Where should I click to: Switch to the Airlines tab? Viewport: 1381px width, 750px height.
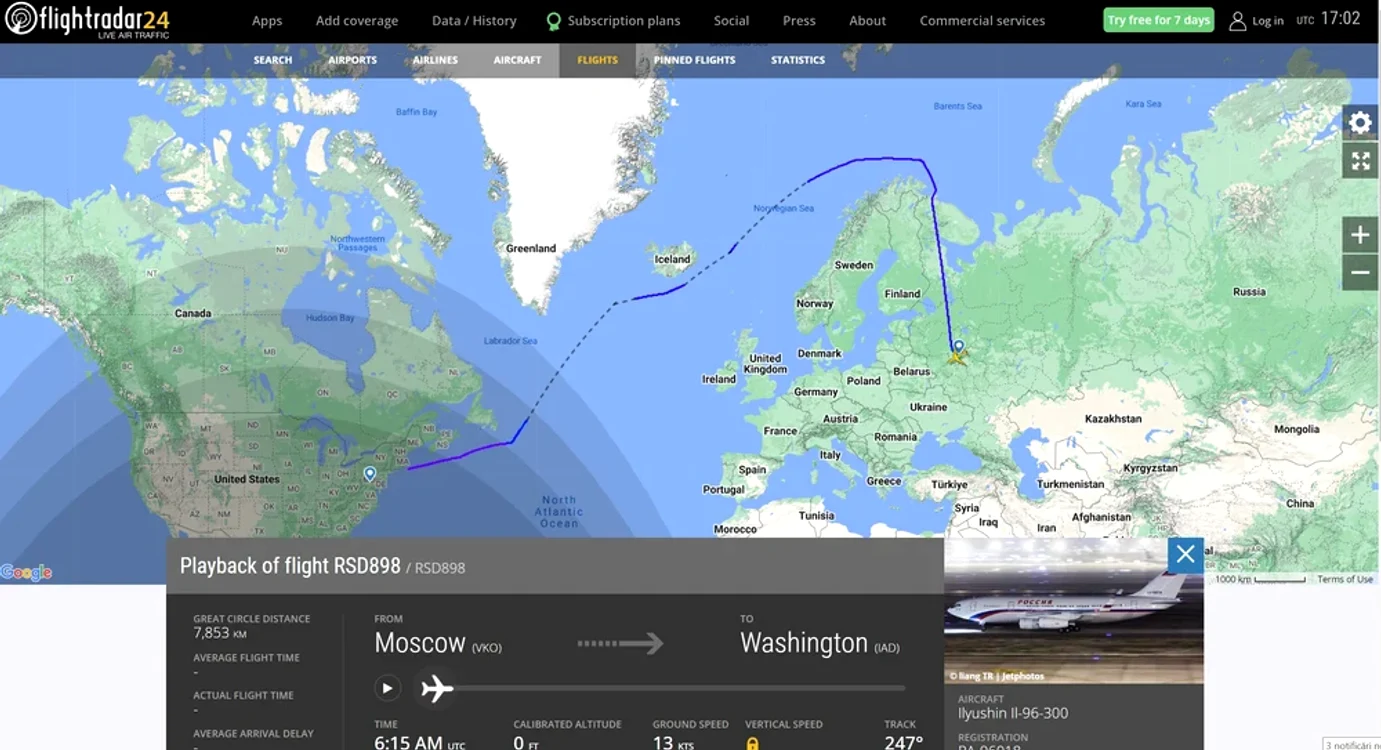(435, 60)
